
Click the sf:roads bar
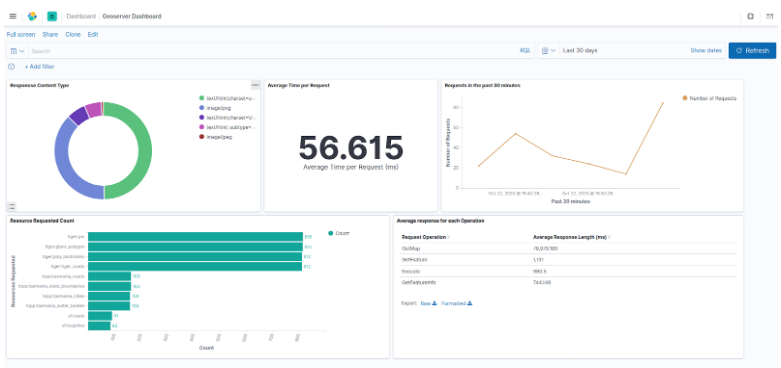(100, 316)
